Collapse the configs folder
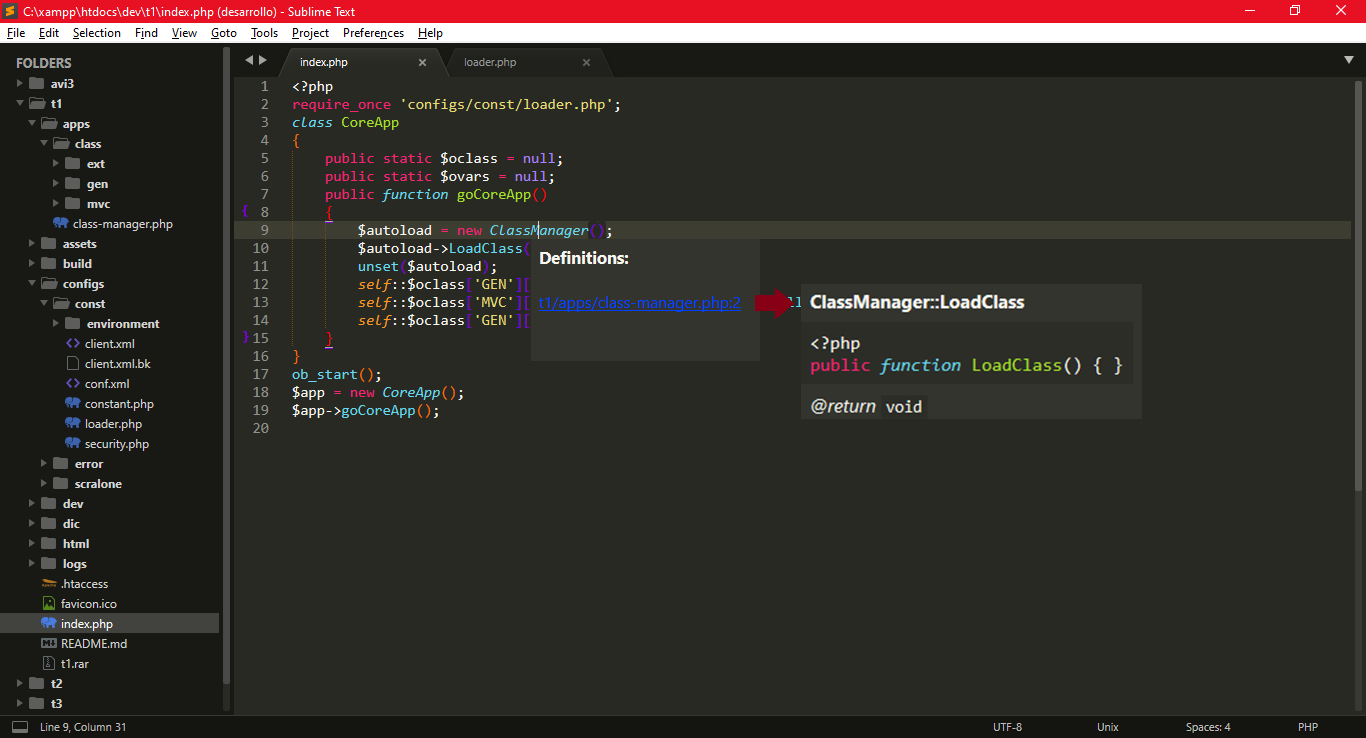 click(x=32, y=283)
